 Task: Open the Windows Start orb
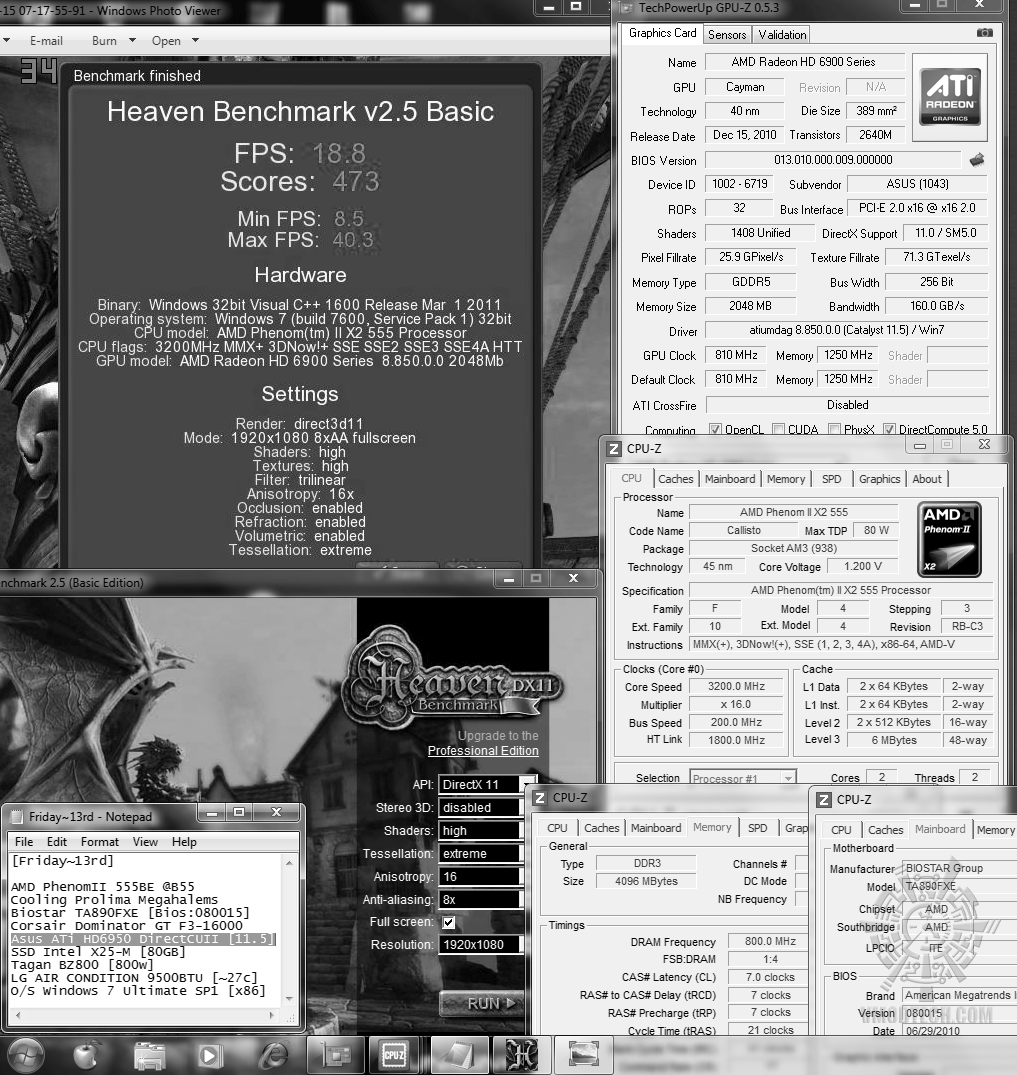[x=25, y=1055]
